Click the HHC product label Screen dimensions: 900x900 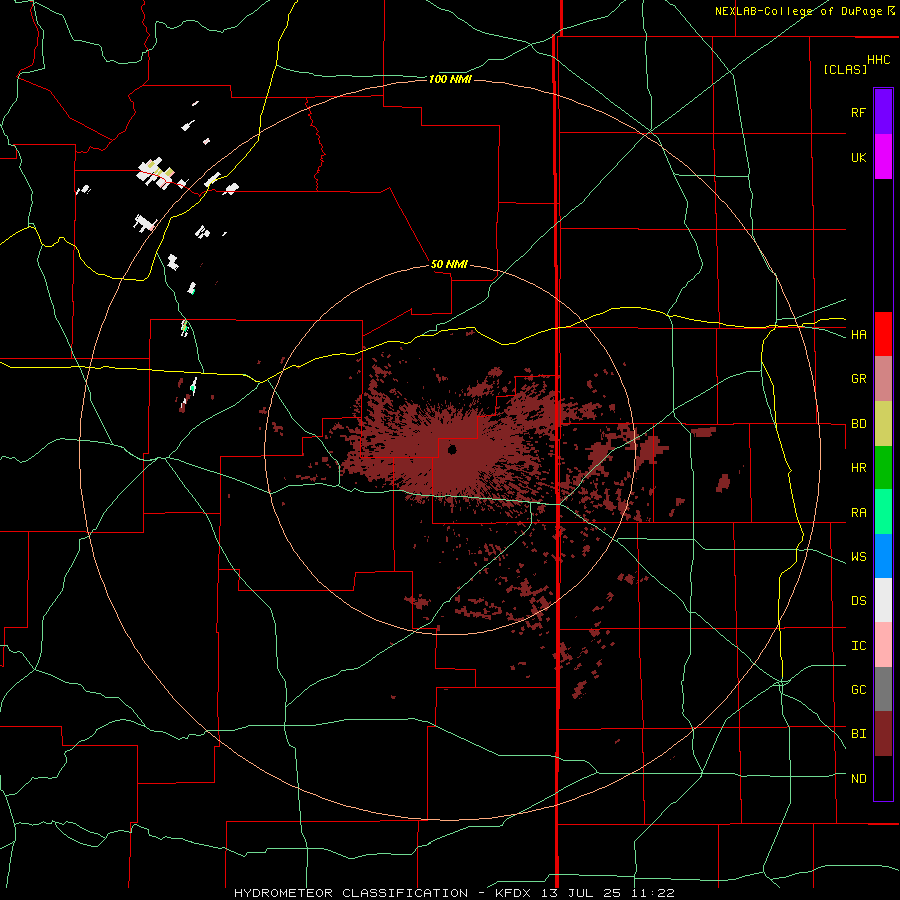pos(878,60)
